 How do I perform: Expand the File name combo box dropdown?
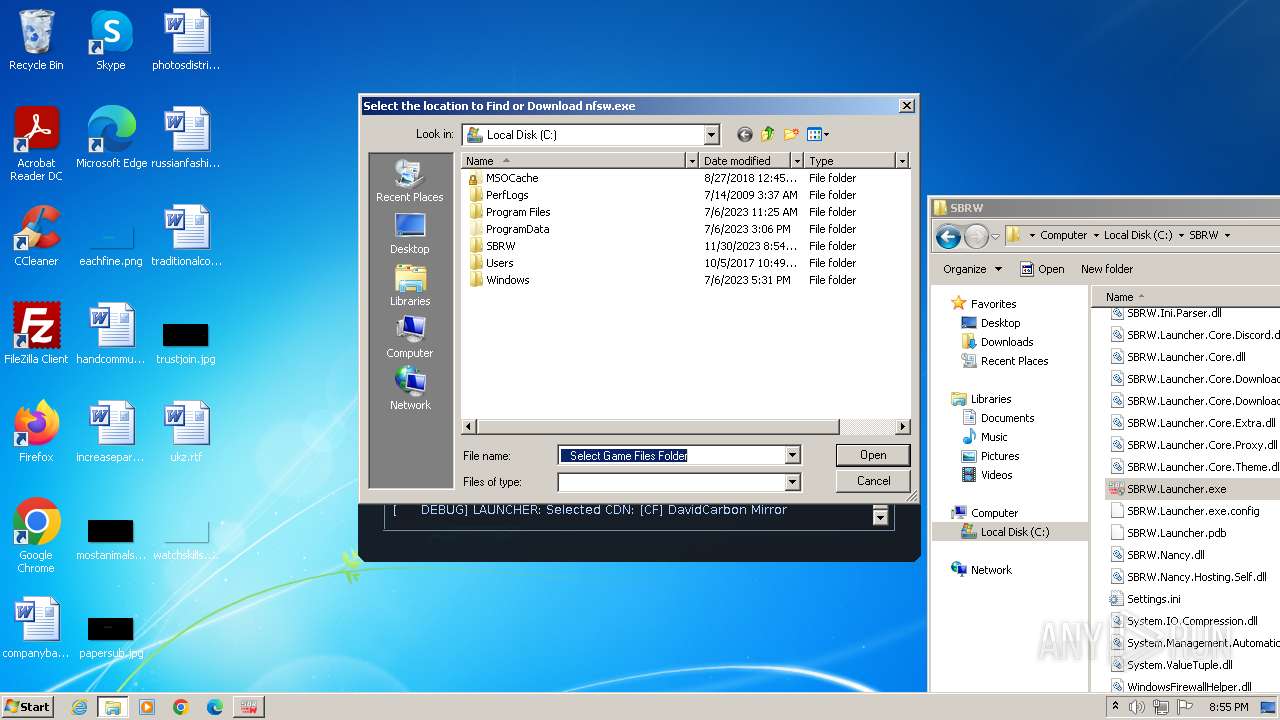pyautogui.click(x=792, y=455)
